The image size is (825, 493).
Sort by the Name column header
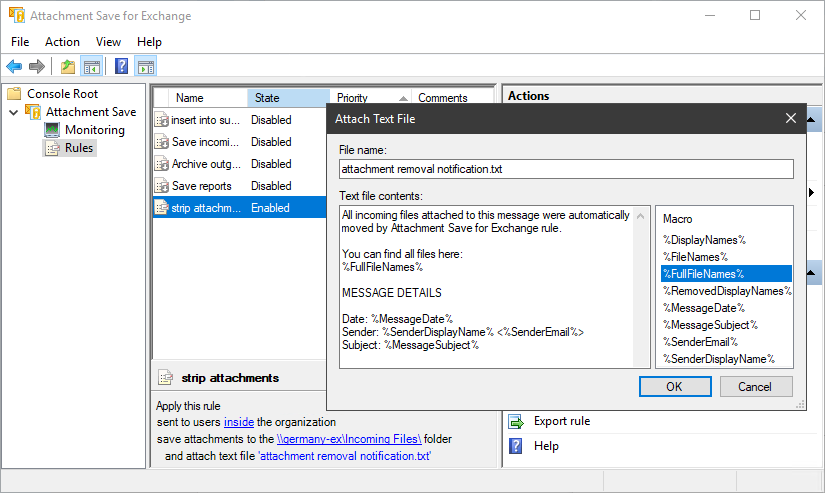click(207, 98)
